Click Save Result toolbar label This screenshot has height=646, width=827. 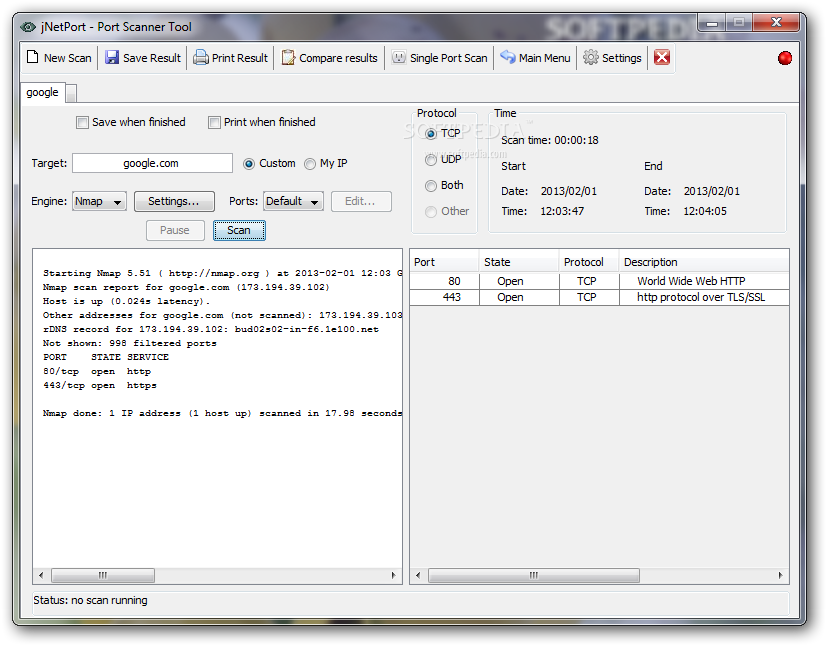tap(152, 58)
